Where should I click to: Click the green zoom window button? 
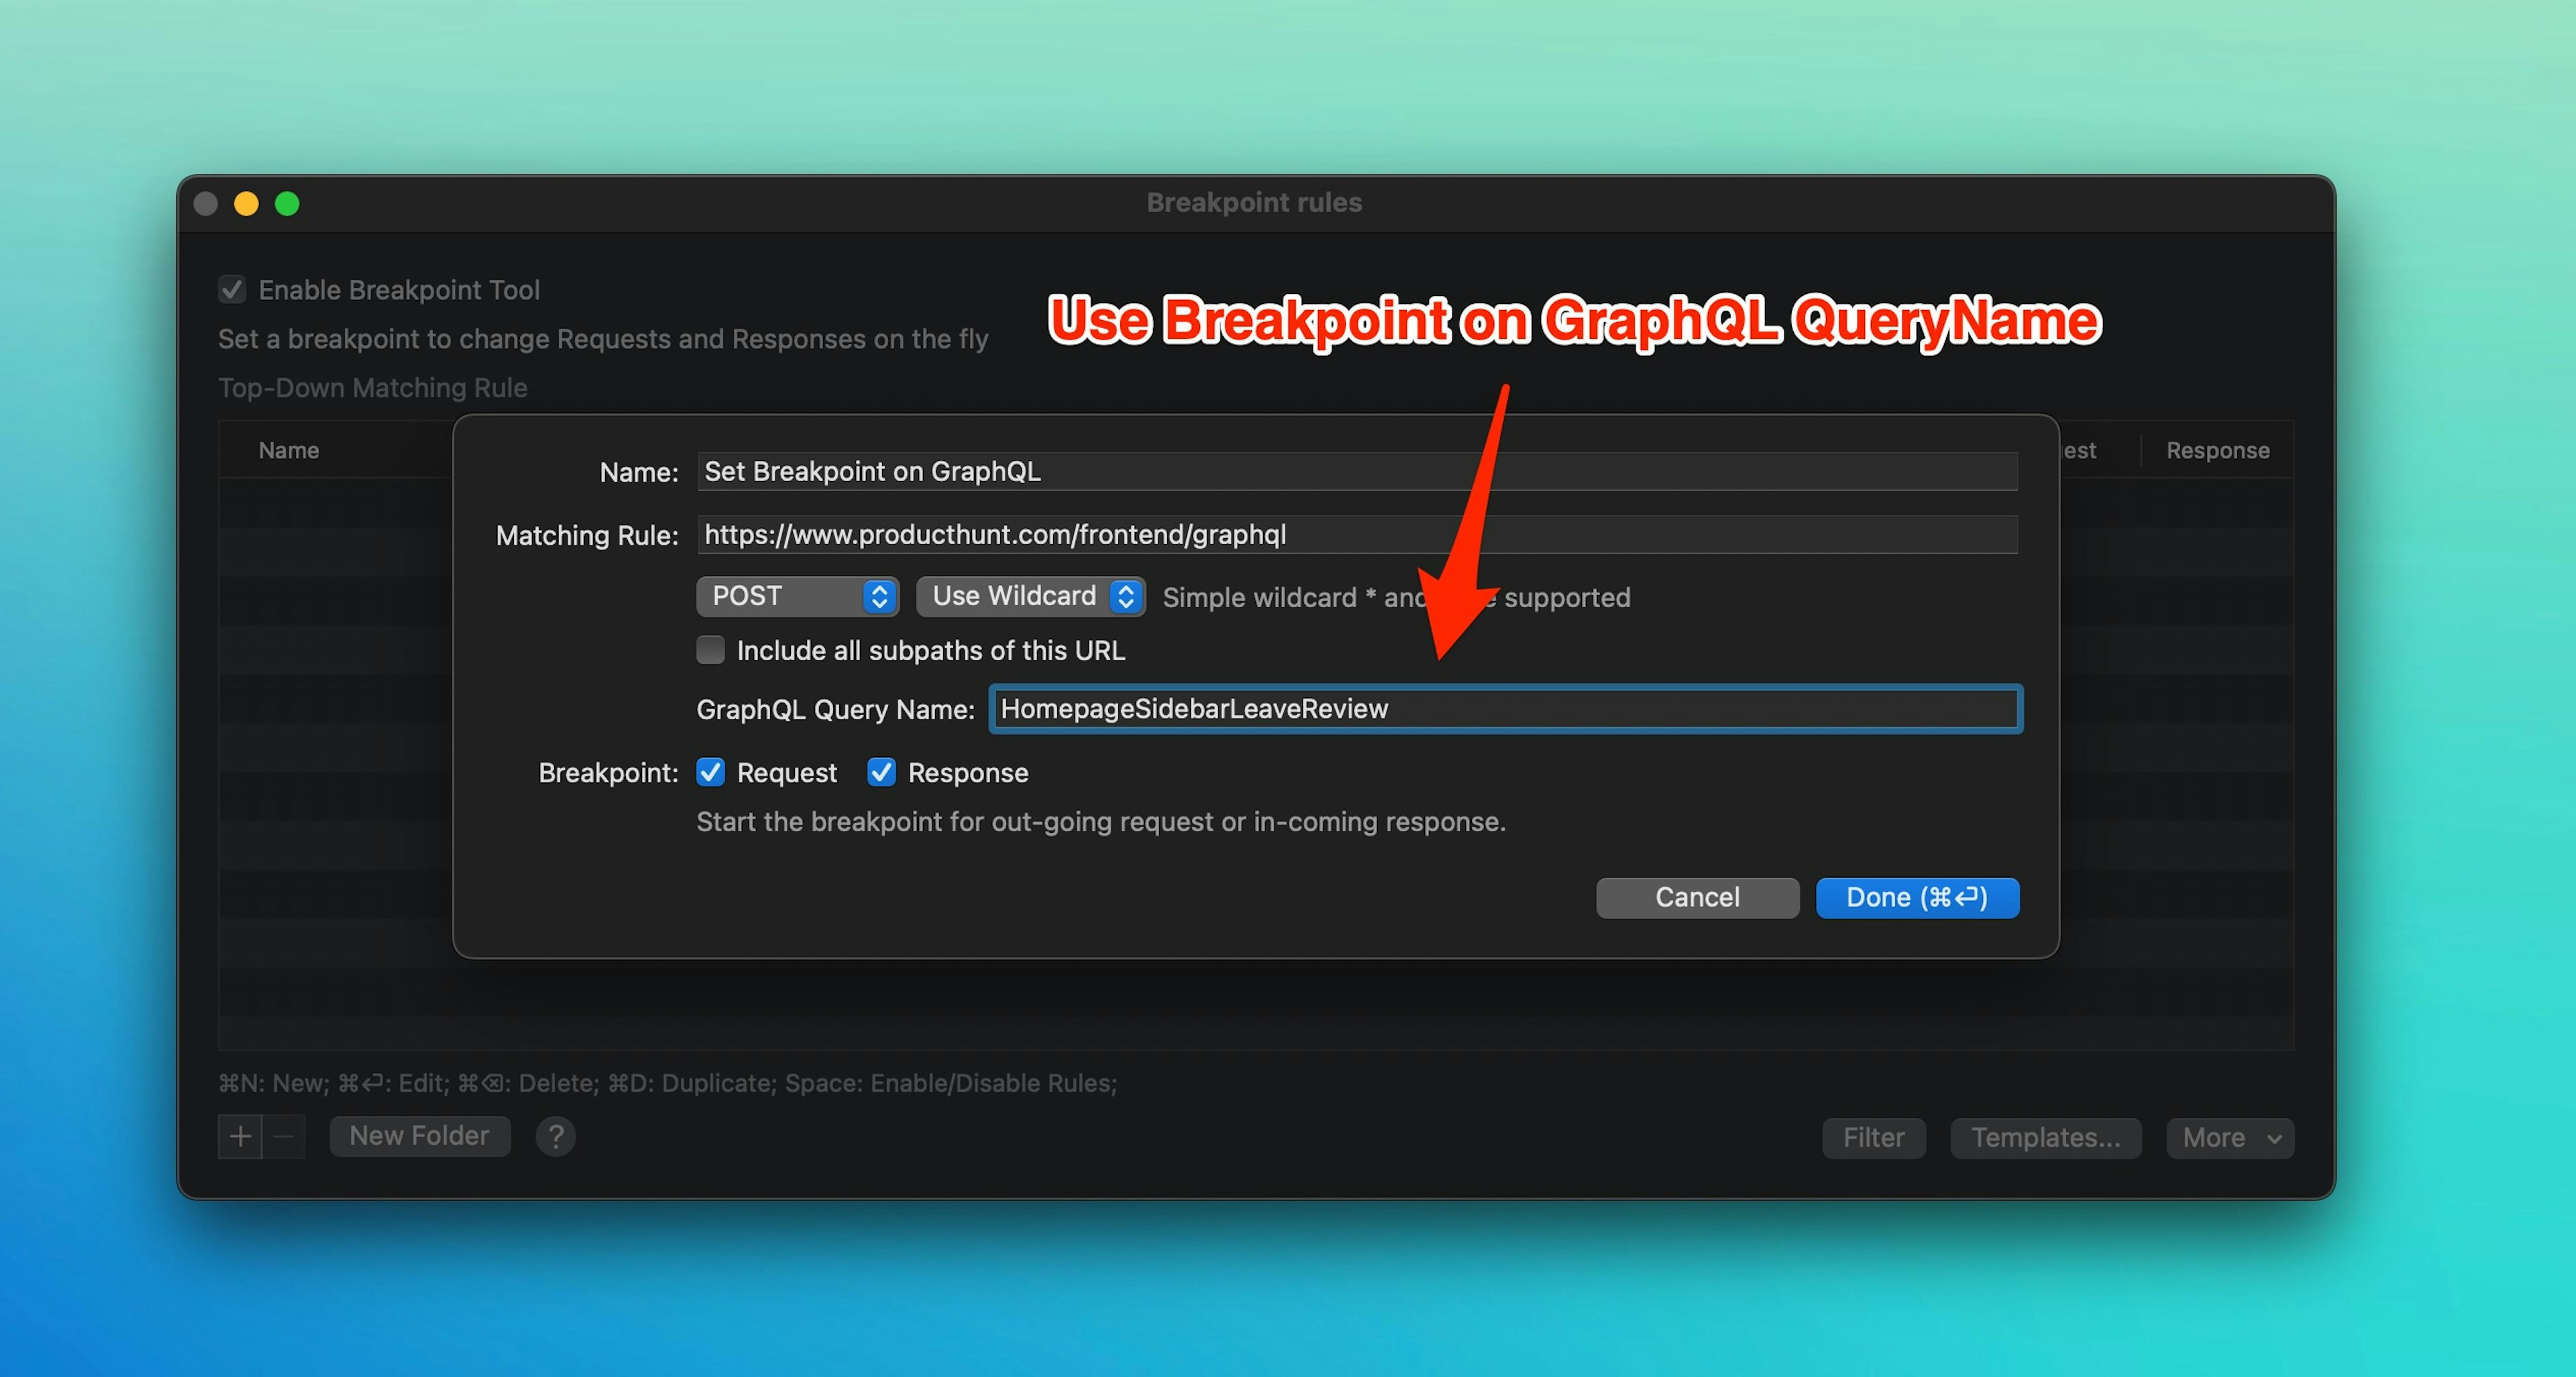tap(287, 204)
